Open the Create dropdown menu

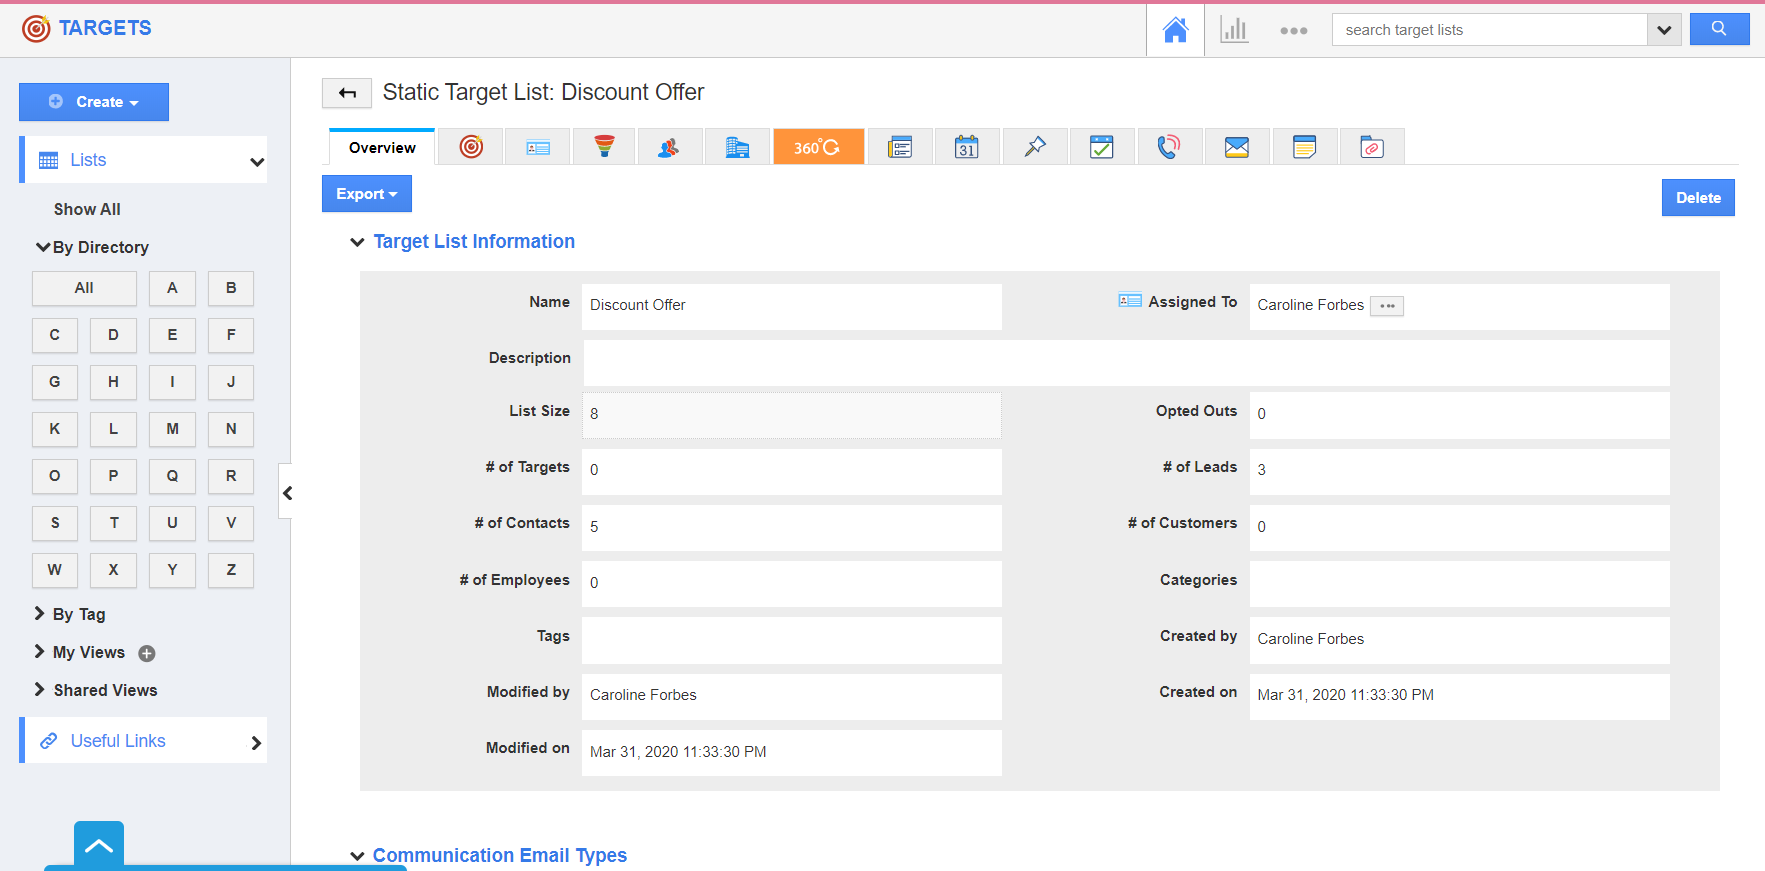click(x=94, y=102)
